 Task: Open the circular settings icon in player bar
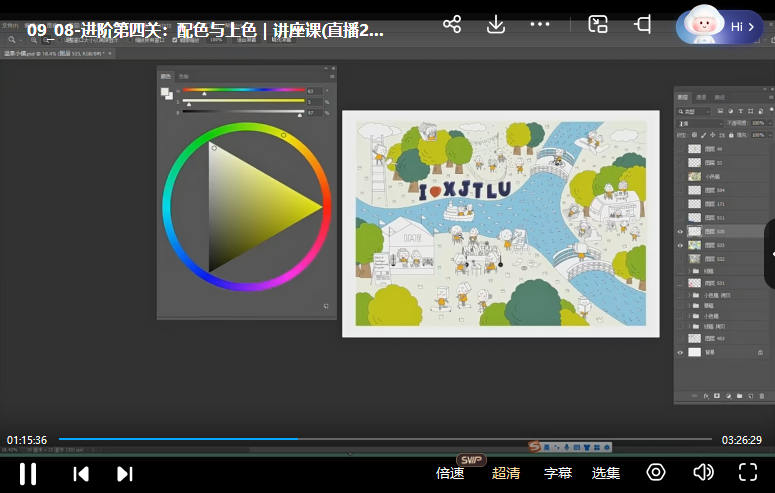click(656, 472)
